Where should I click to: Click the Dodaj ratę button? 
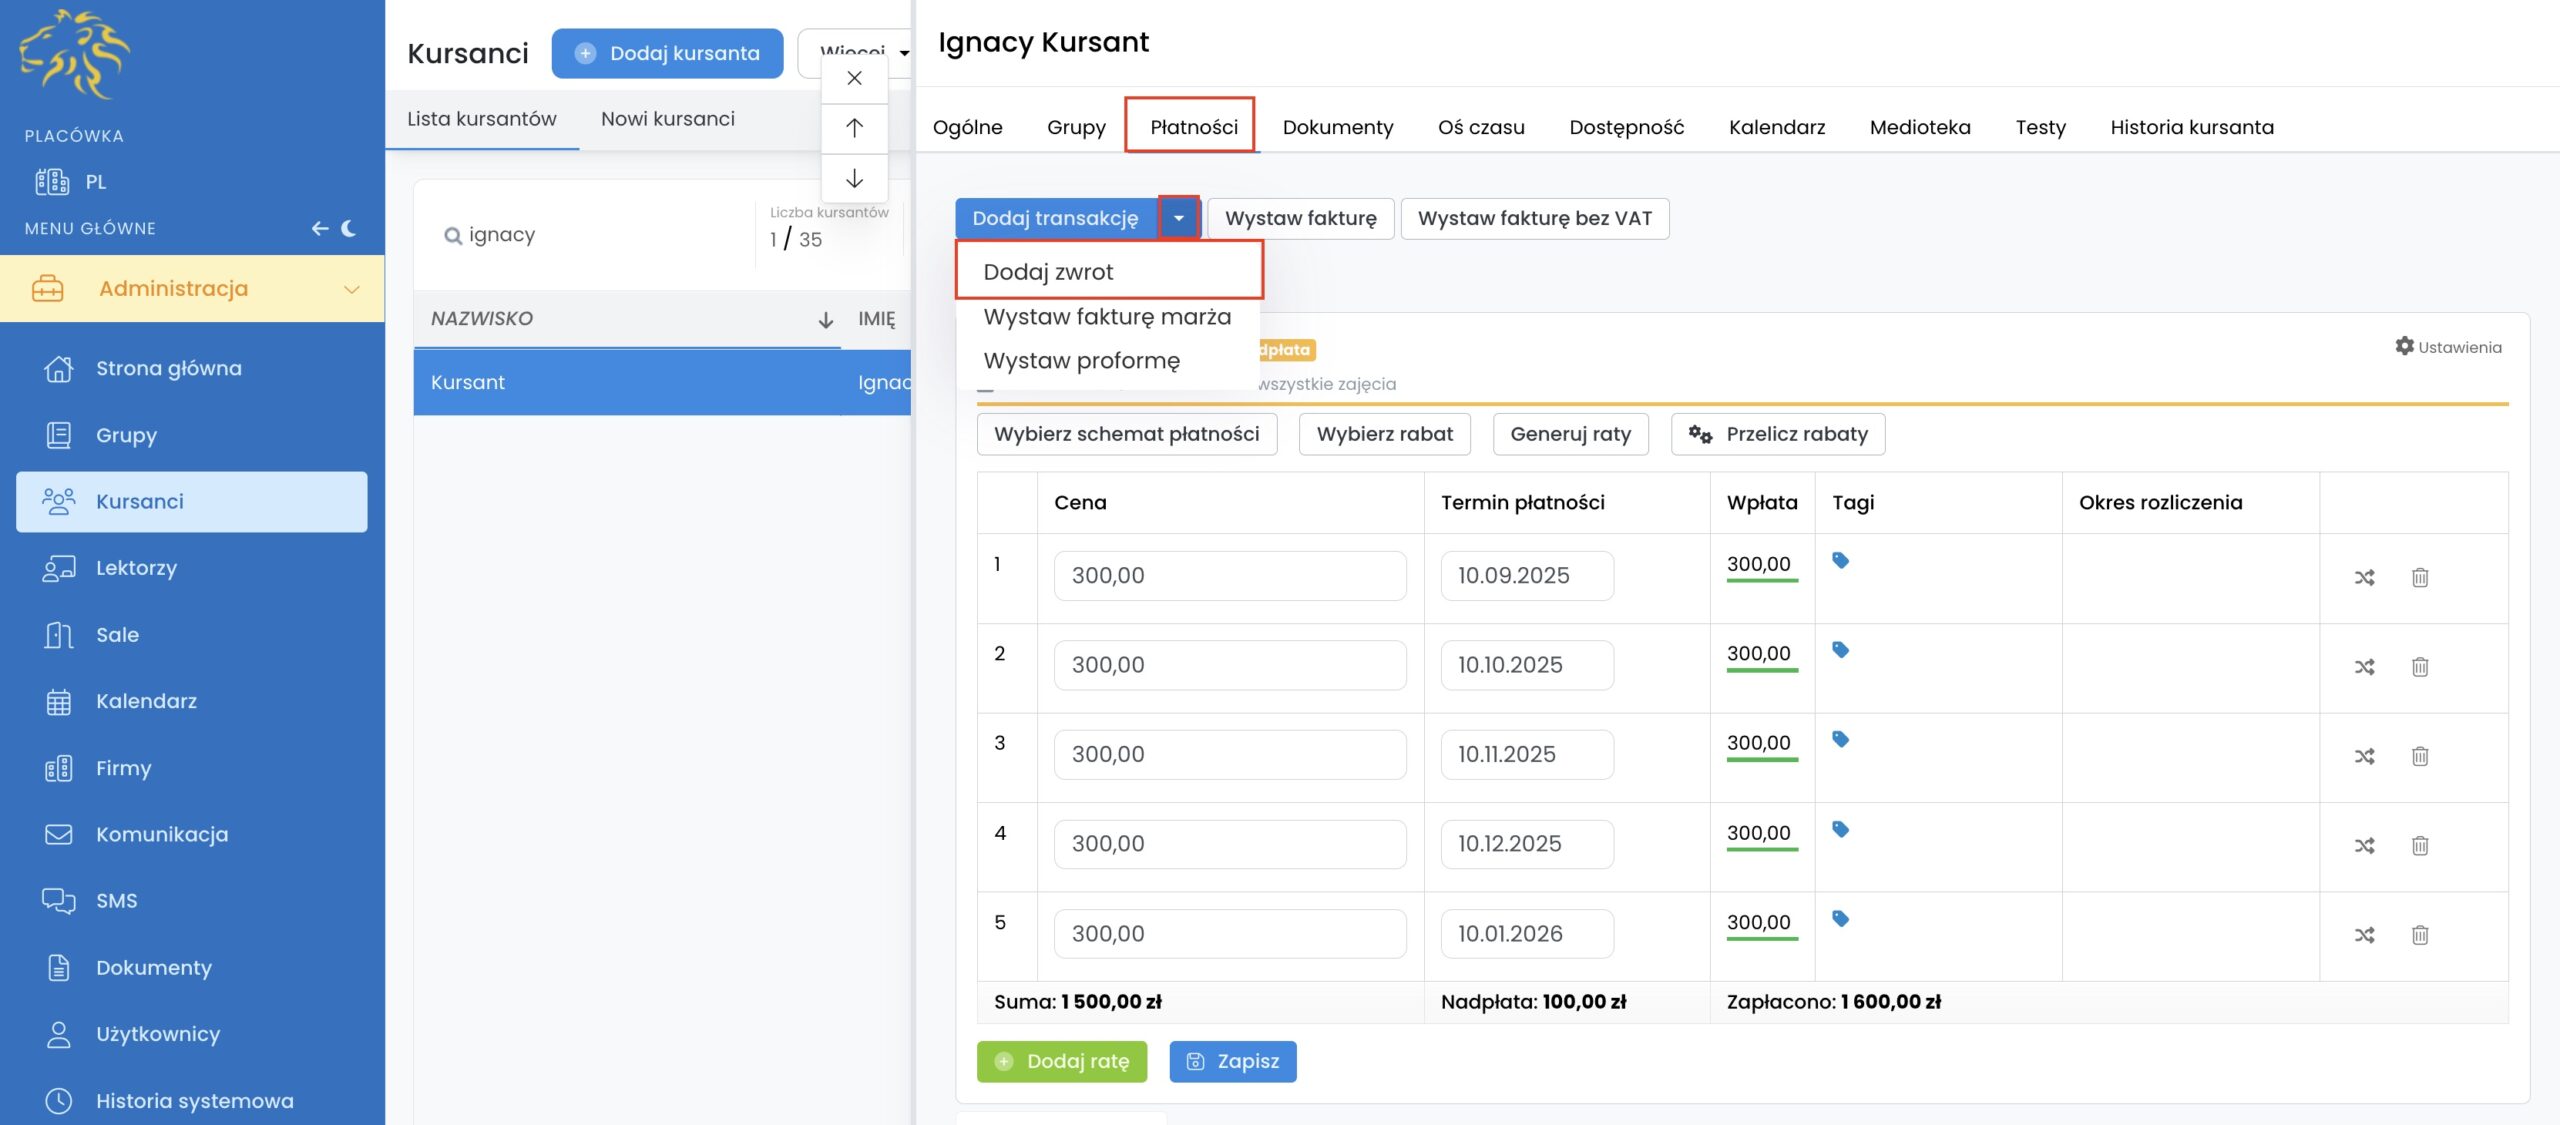[x=1061, y=1061]
